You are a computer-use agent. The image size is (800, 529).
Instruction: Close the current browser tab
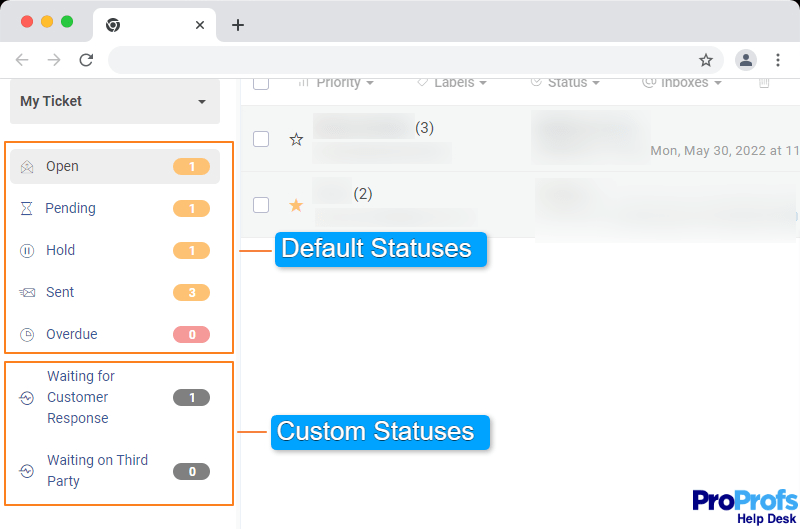200,25
